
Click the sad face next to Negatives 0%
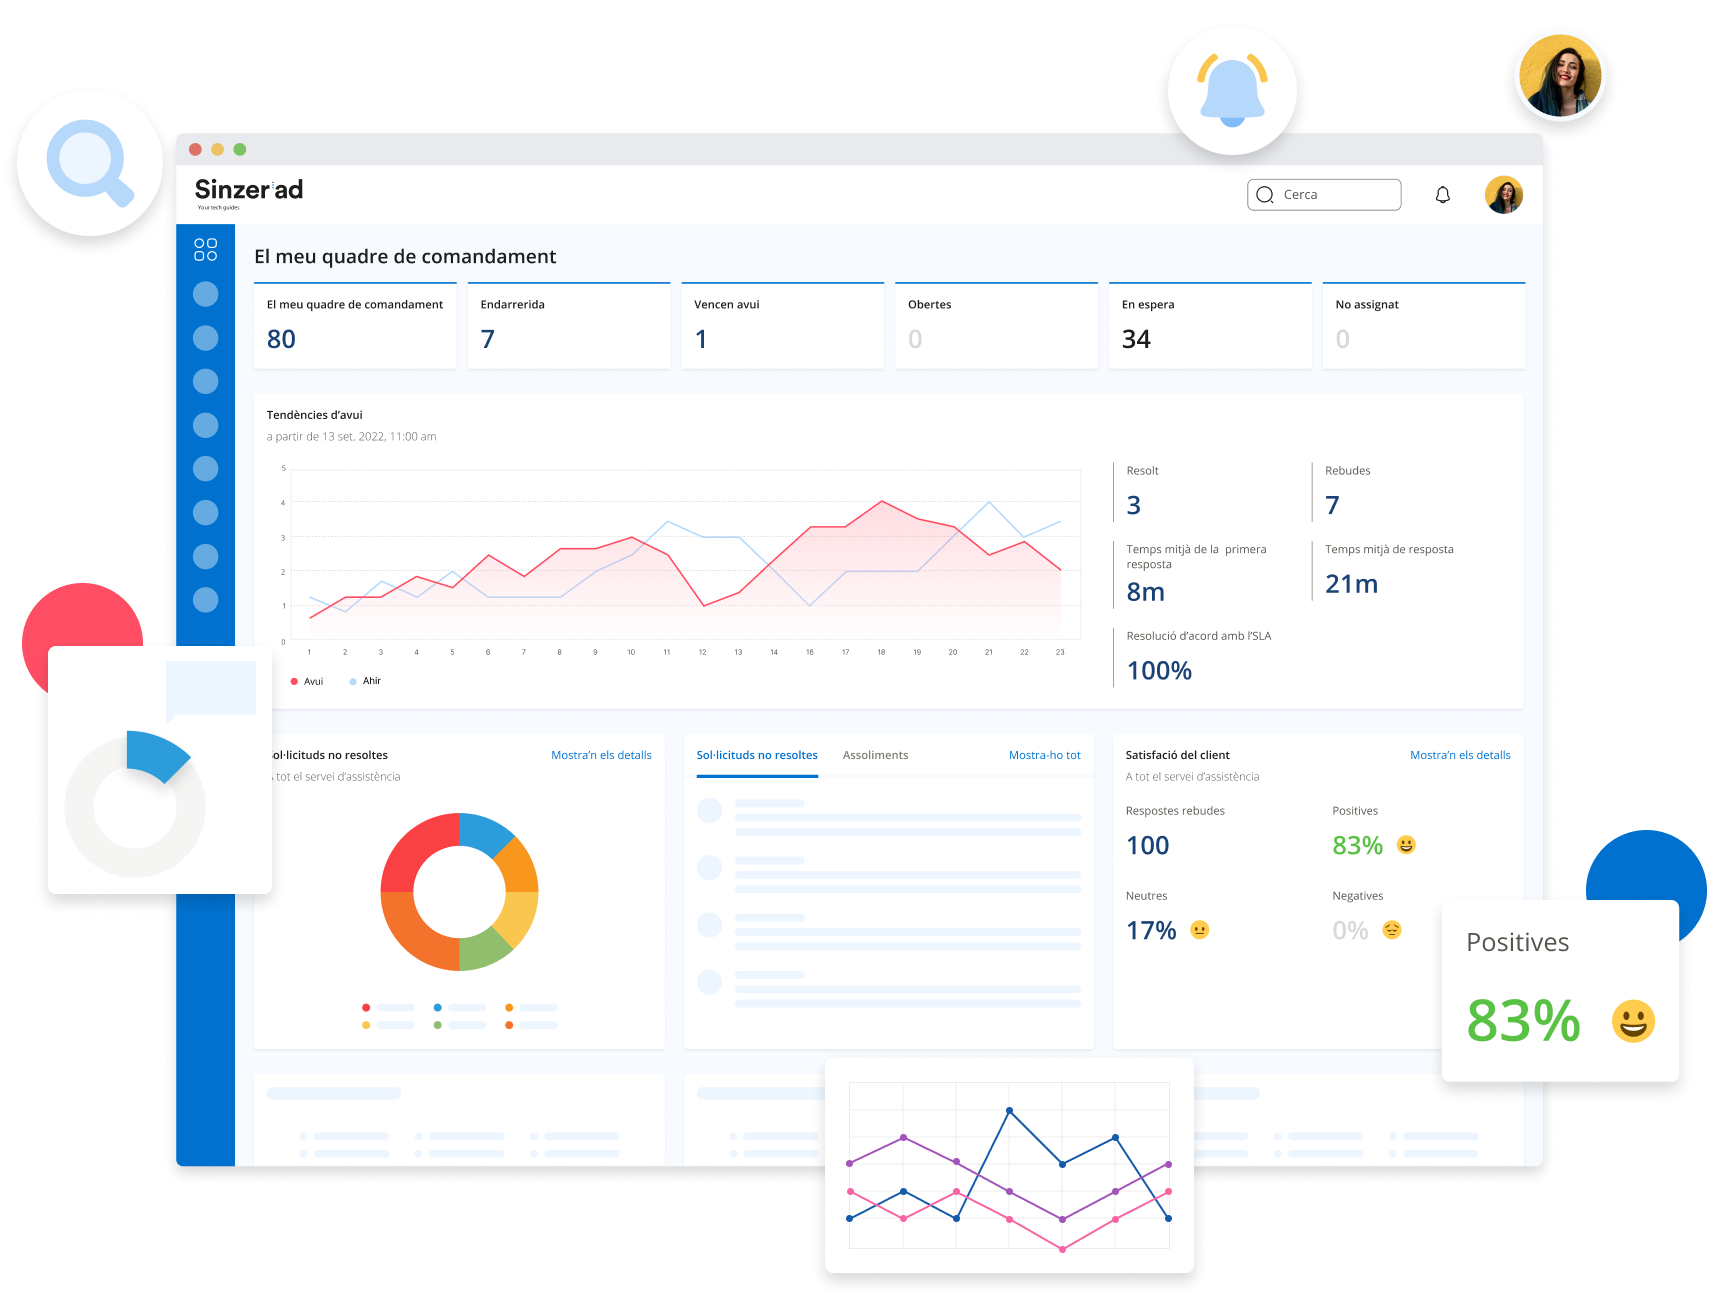[1391, 930]
